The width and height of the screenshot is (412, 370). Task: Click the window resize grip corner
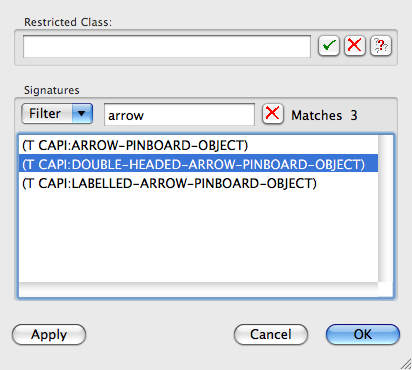tap(405, 363)
